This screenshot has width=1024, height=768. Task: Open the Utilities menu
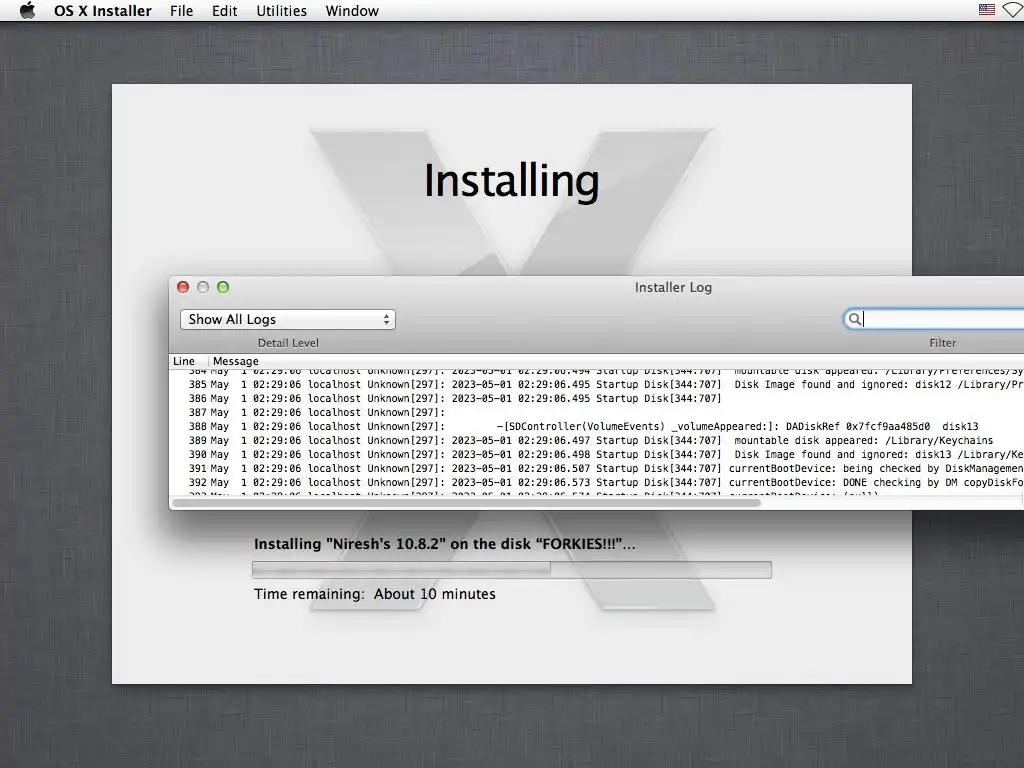[x=281, y=11]
